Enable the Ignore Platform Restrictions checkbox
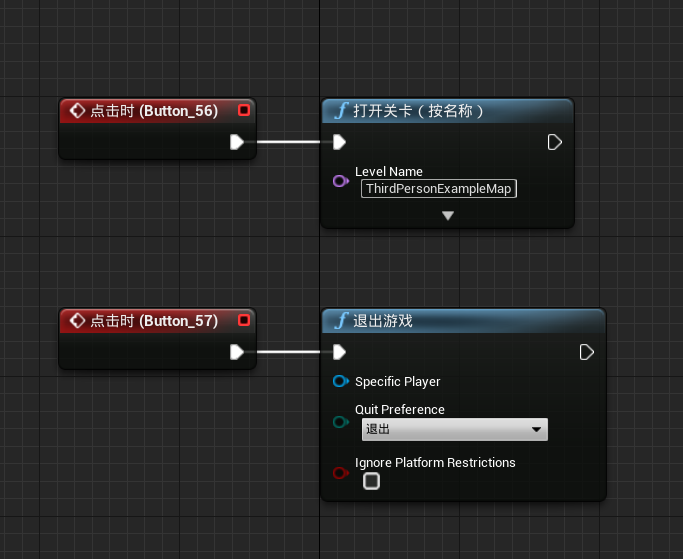This screenshot has height=559, width=683. 372,481
